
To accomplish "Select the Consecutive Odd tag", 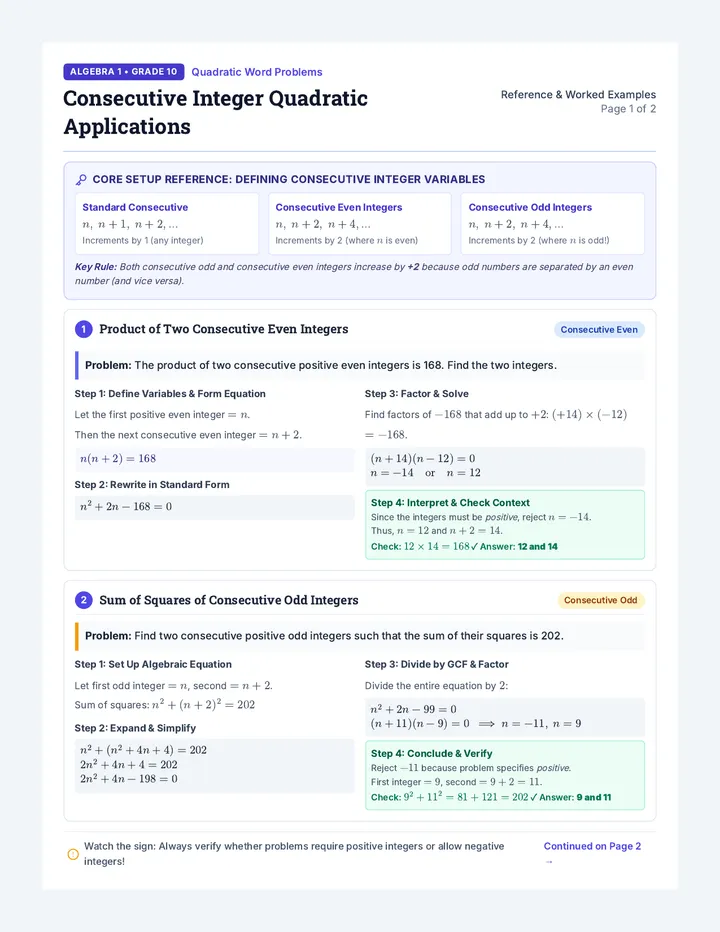I will (600, 600).
